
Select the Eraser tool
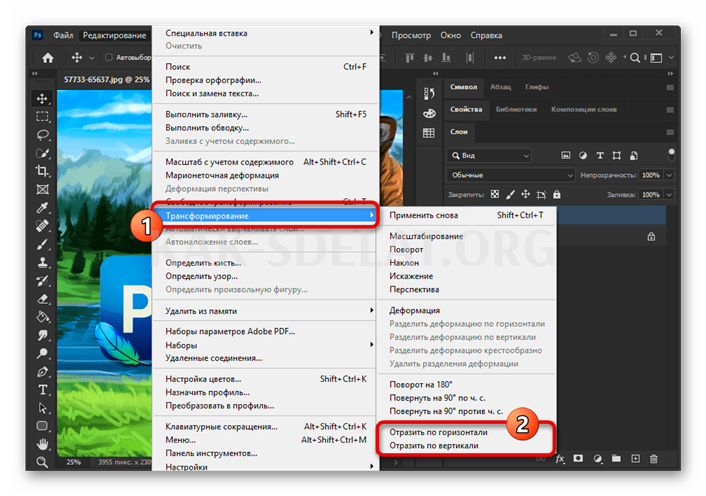(x=42, y=299)
